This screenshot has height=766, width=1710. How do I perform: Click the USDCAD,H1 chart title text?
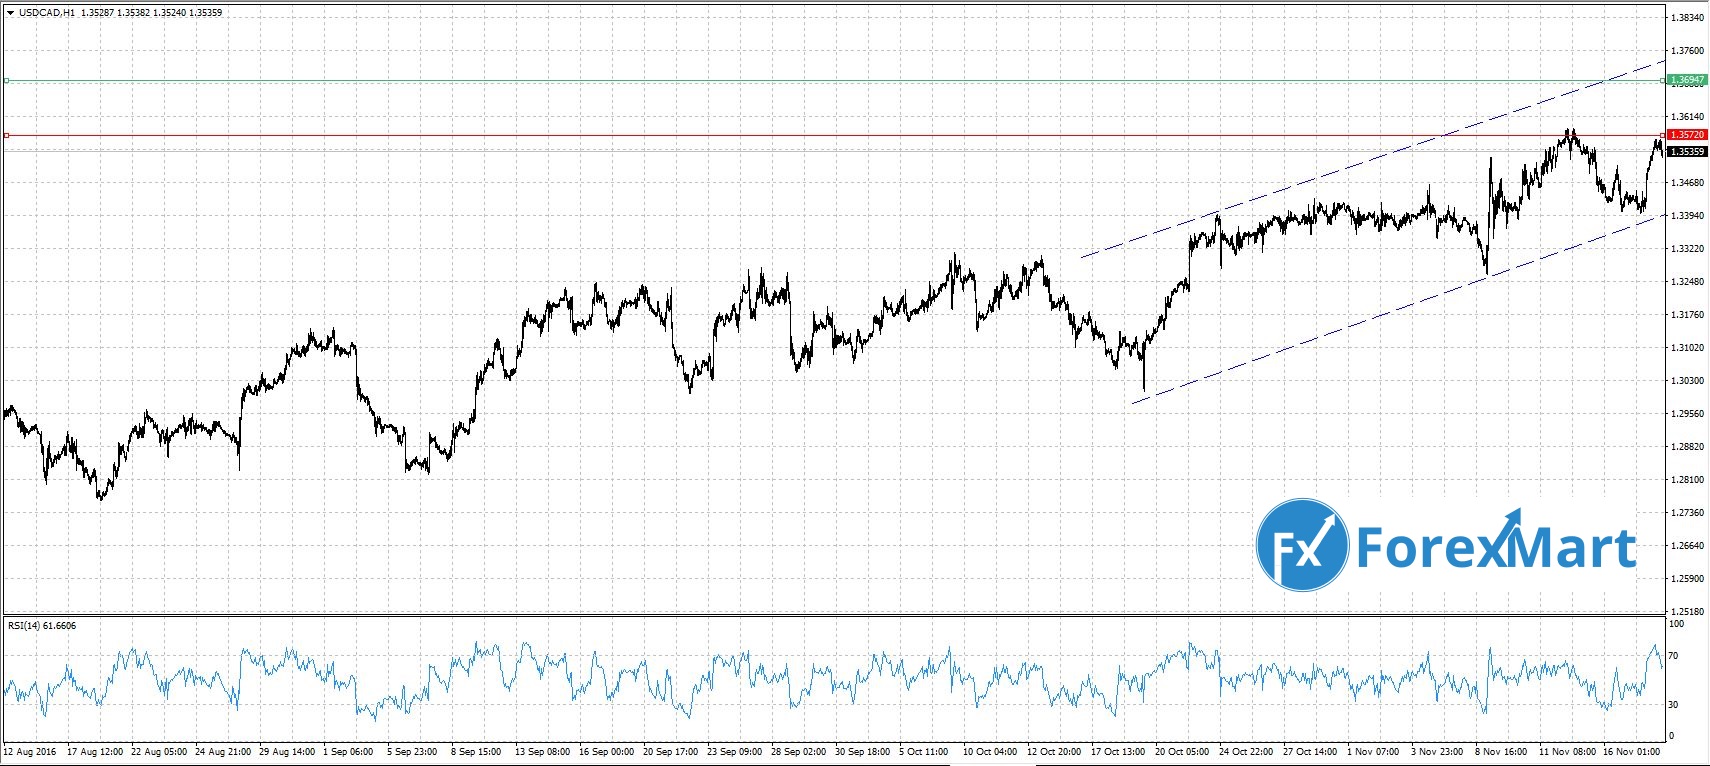(x=45, y=13)
